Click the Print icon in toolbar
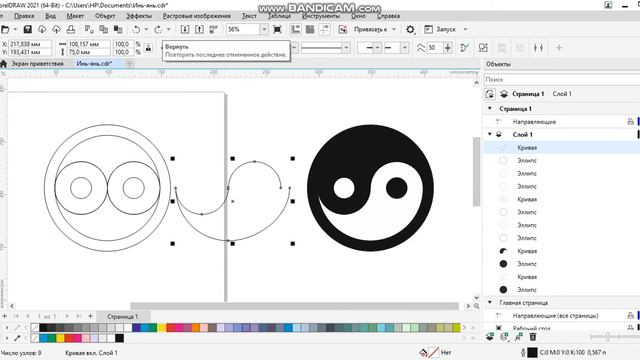640x360 pixels. point(71,29)
